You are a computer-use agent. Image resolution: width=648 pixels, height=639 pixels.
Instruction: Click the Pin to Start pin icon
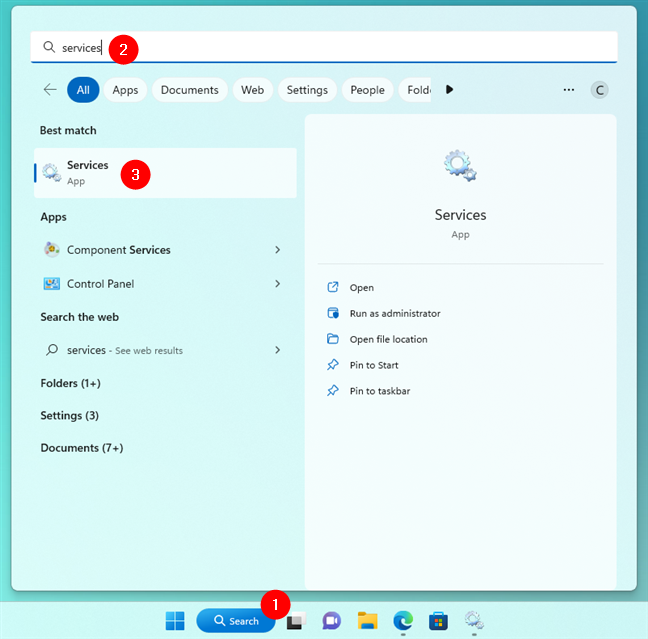333,365
